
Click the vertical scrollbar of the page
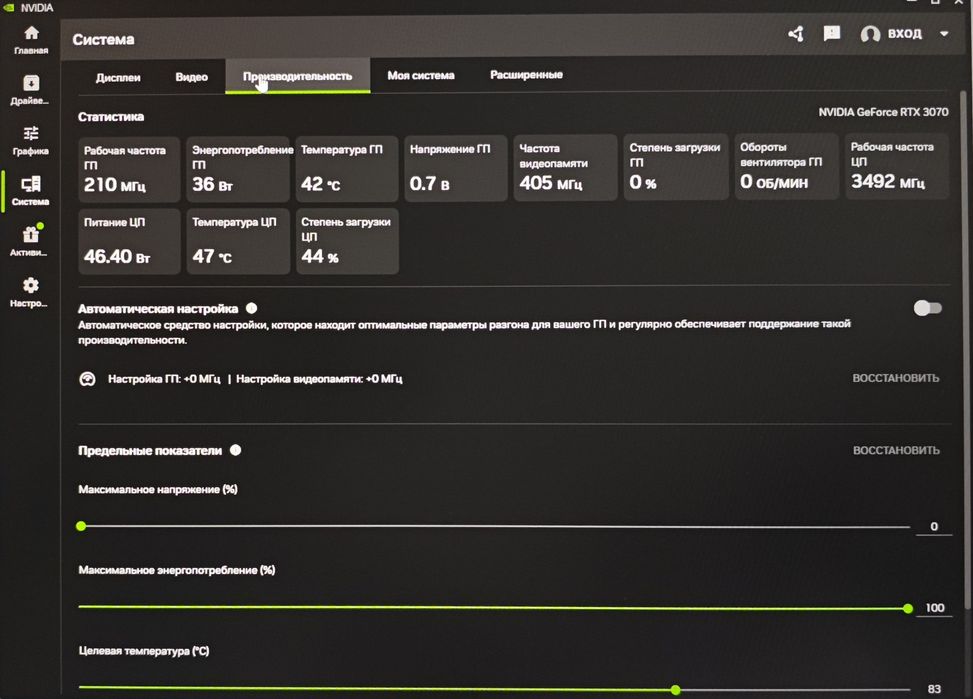pyautogui.click(x=964, y=351)
